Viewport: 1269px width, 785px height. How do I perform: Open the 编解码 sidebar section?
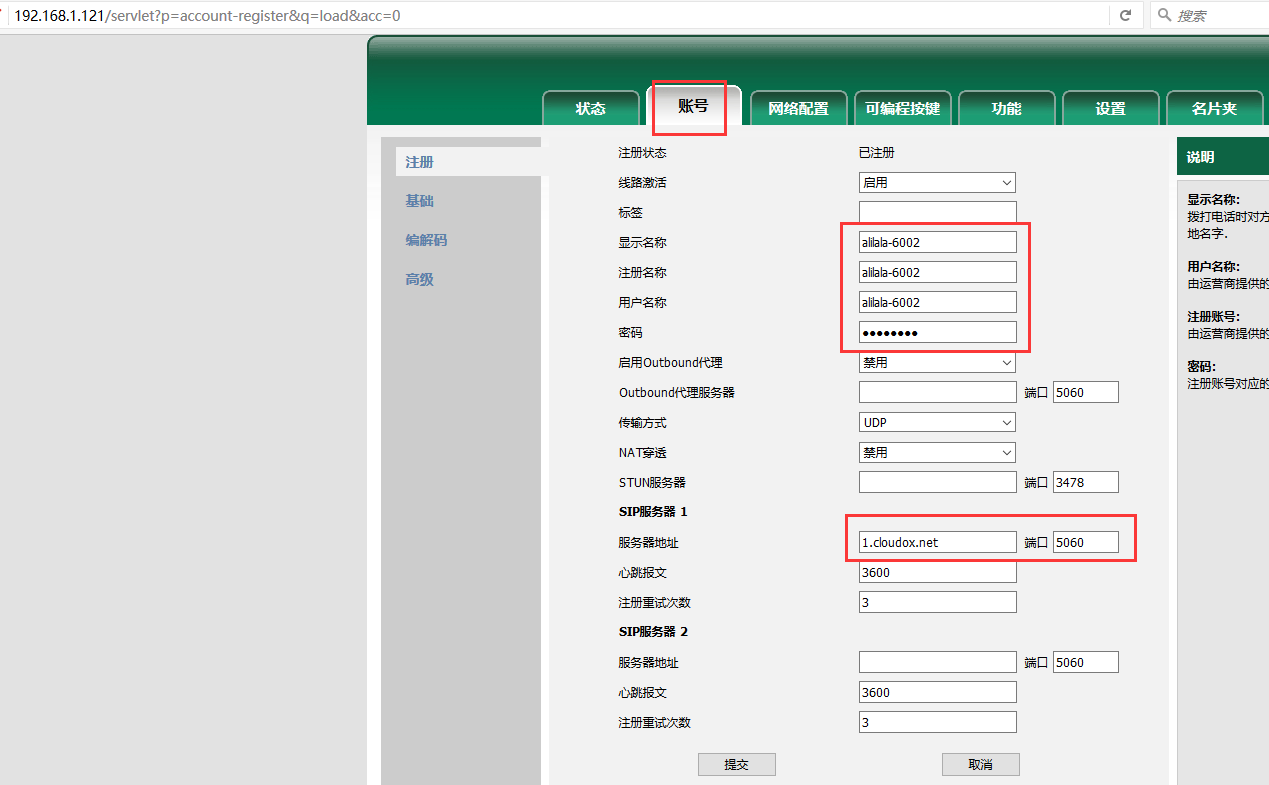[x=426, y=240]
